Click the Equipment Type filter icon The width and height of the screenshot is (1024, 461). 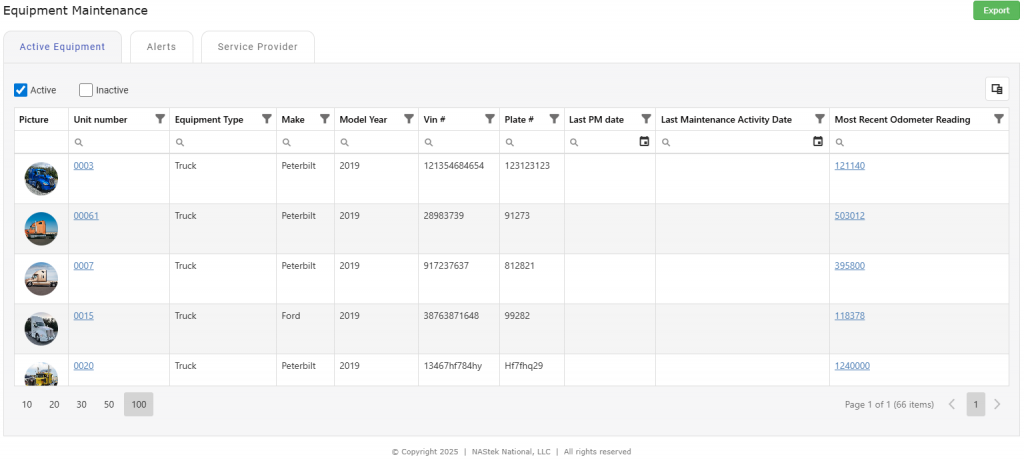[266, 119]
